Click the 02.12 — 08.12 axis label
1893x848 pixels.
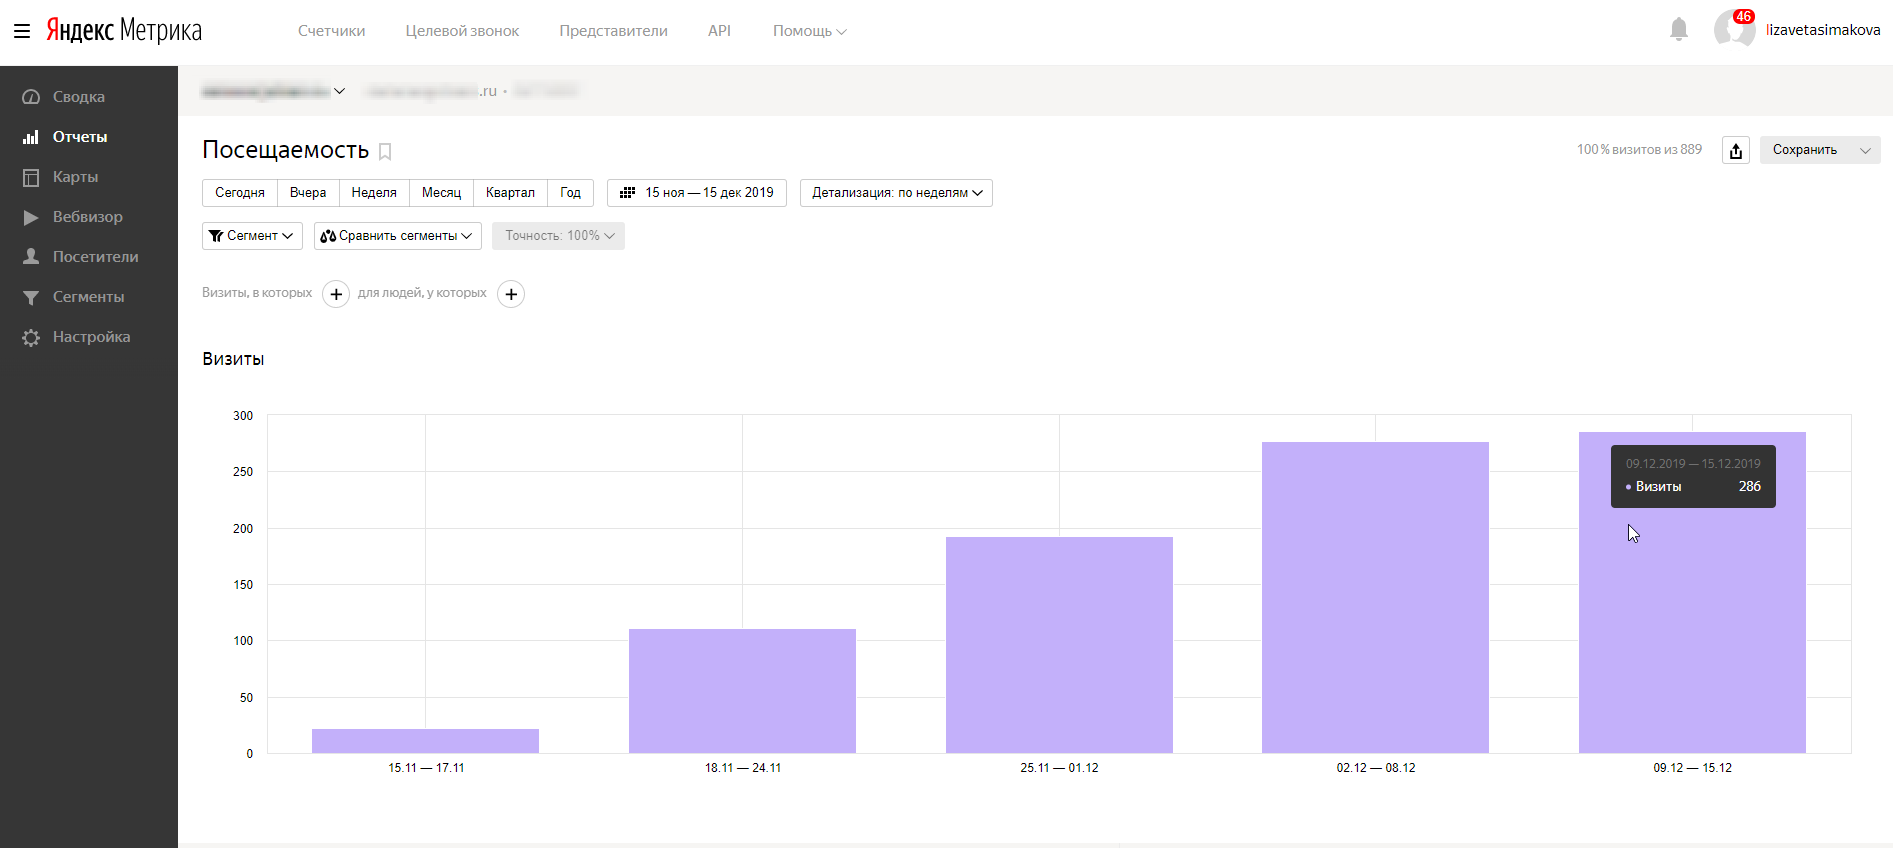[1375, 768]
